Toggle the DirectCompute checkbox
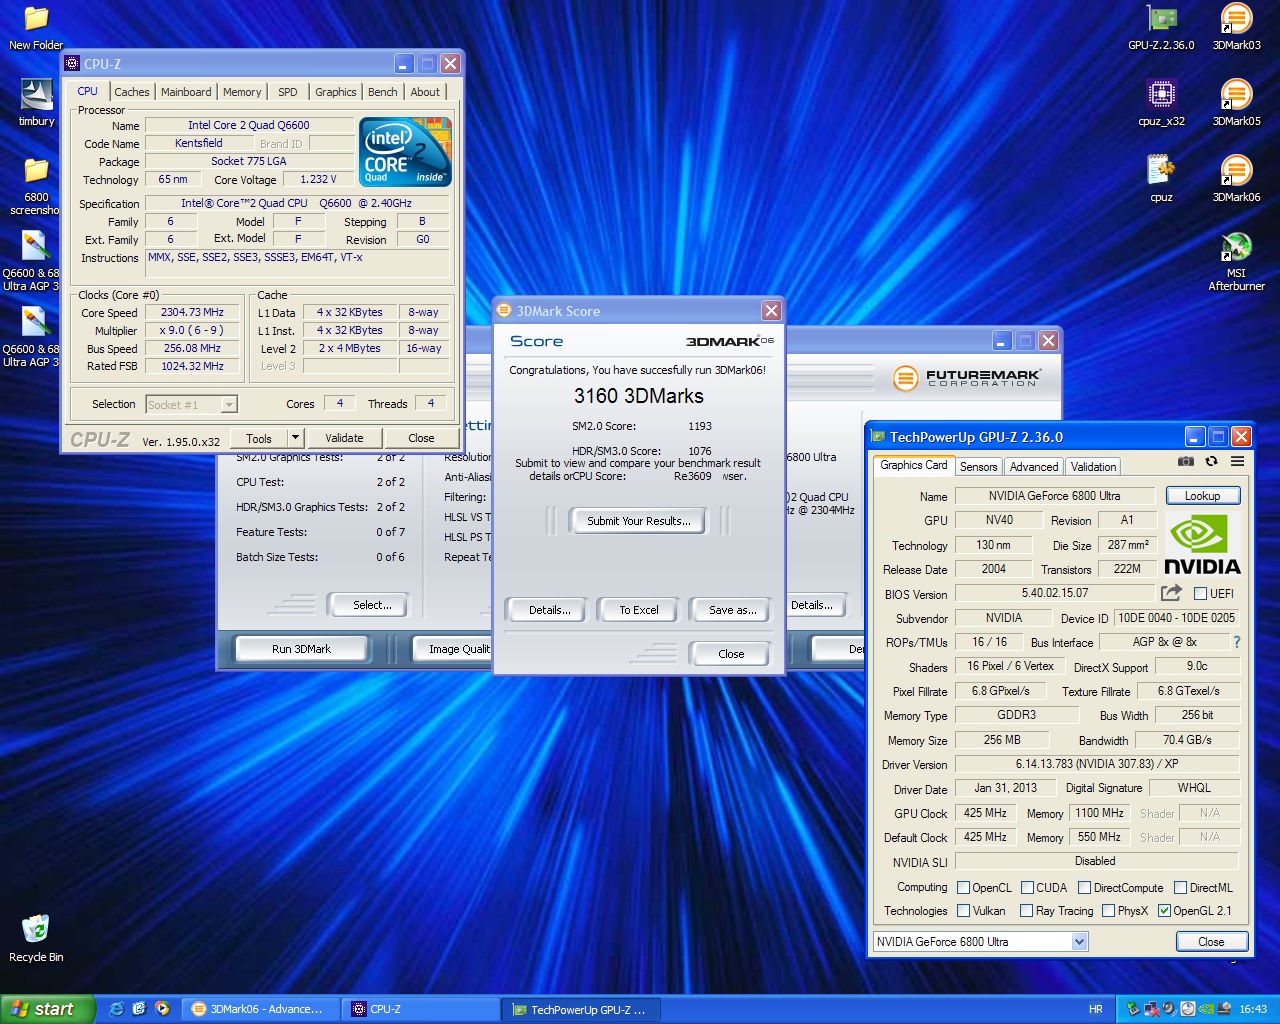Viewport: 1280px width, 1024px height. [x=1084, y=887]
